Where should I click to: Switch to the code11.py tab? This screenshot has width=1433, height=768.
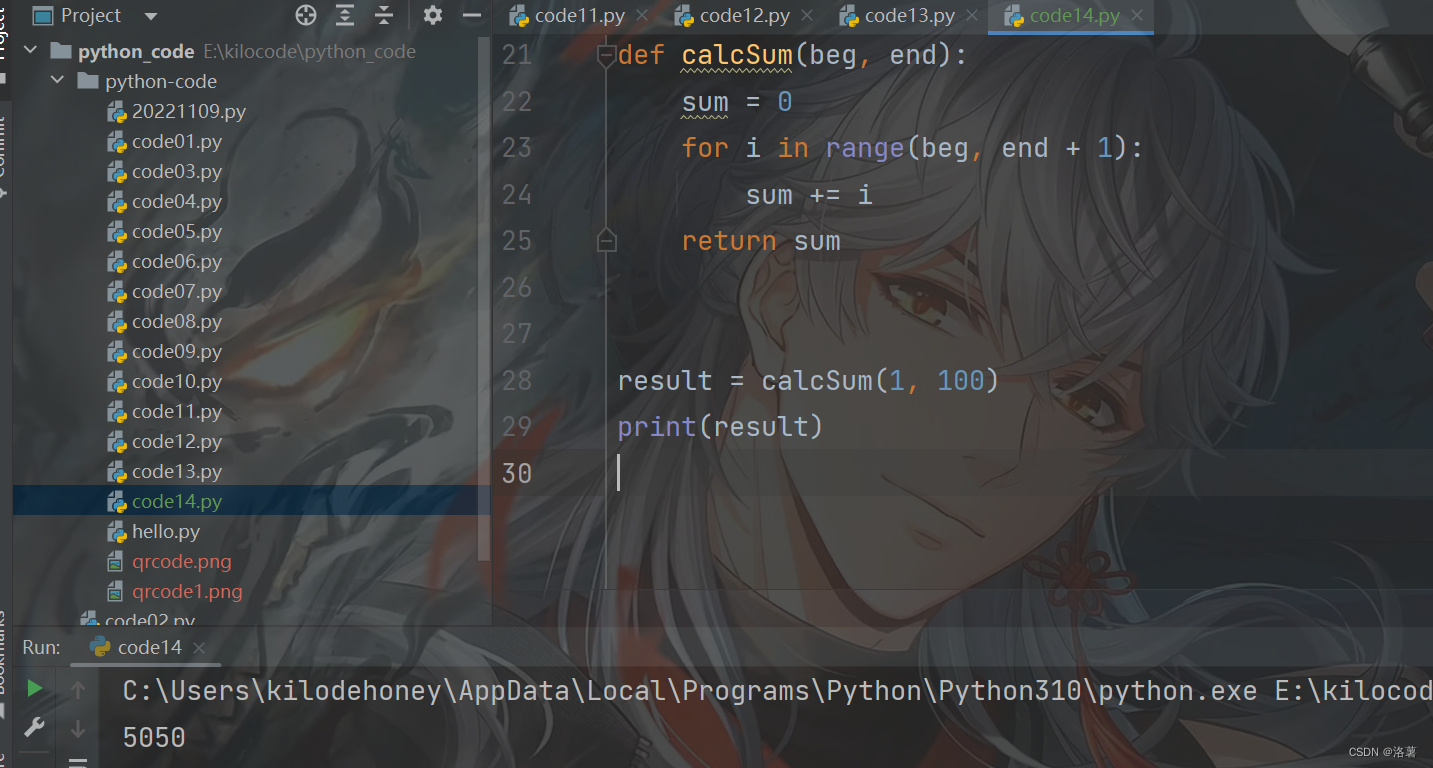[x=579, y=16]
